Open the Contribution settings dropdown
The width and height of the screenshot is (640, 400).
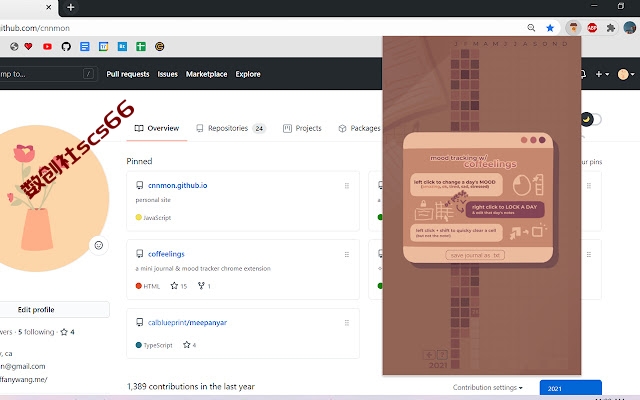point(487,387)
